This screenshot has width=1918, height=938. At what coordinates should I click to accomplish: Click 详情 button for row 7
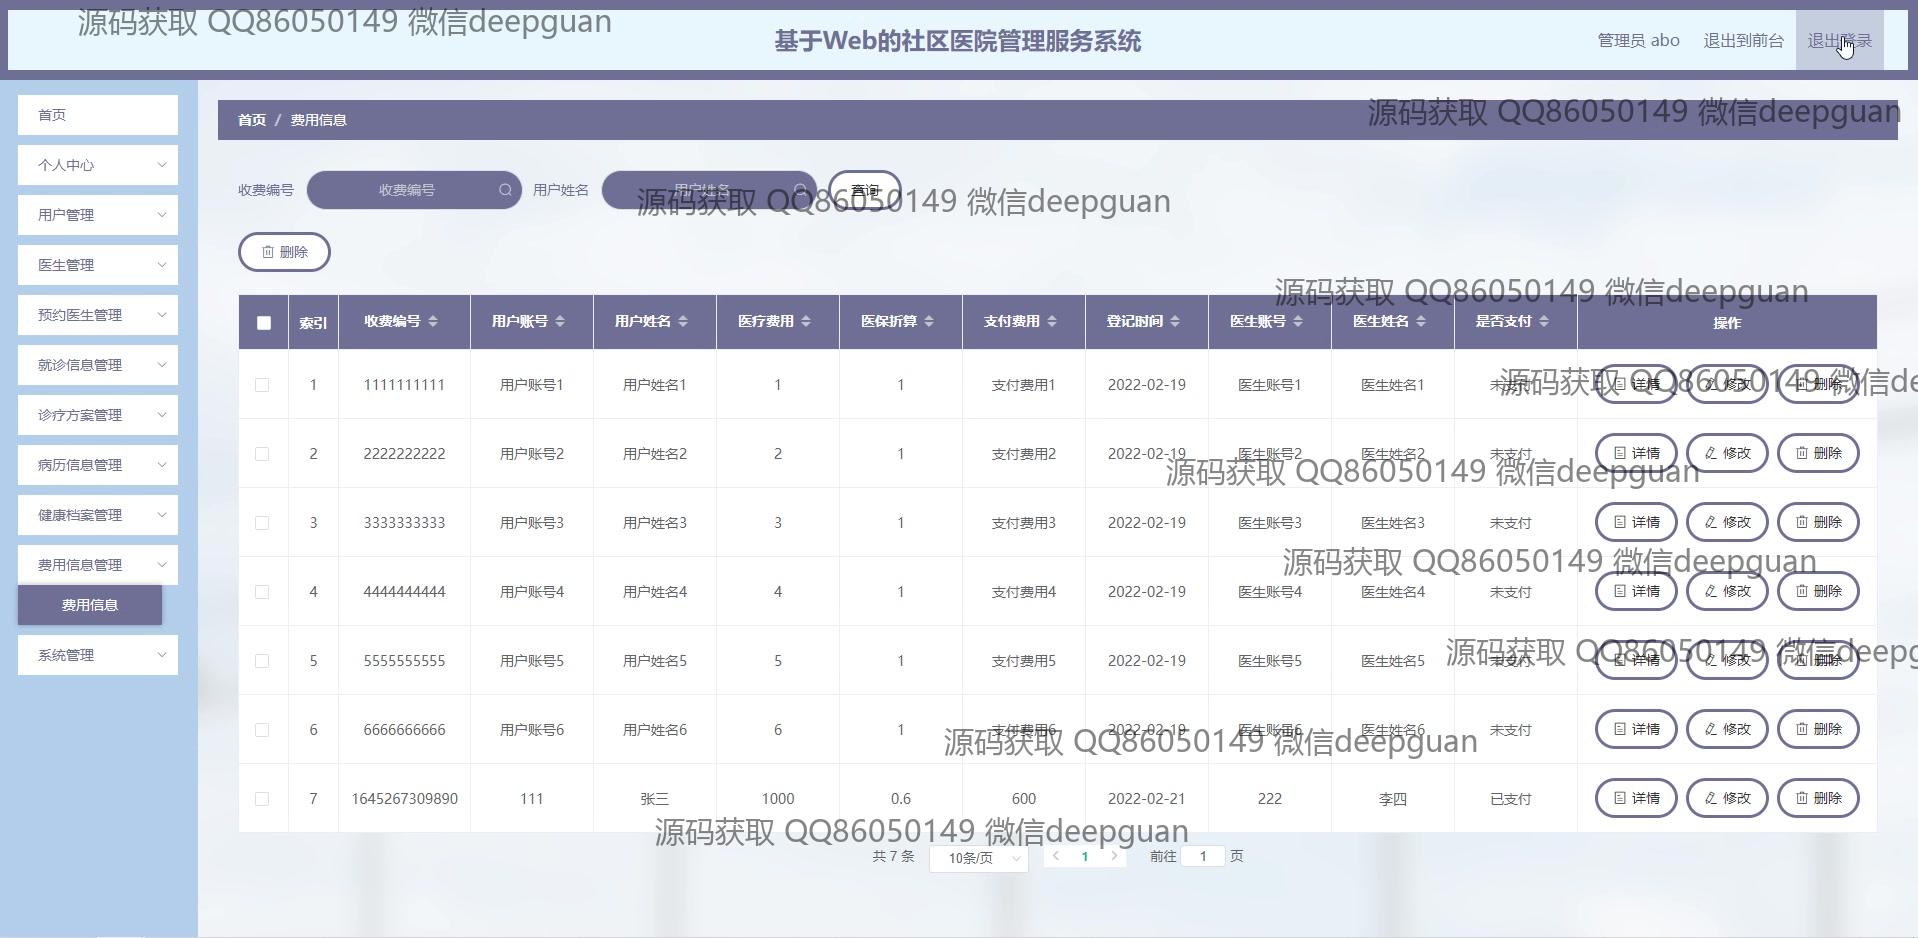click(1636, 798)
